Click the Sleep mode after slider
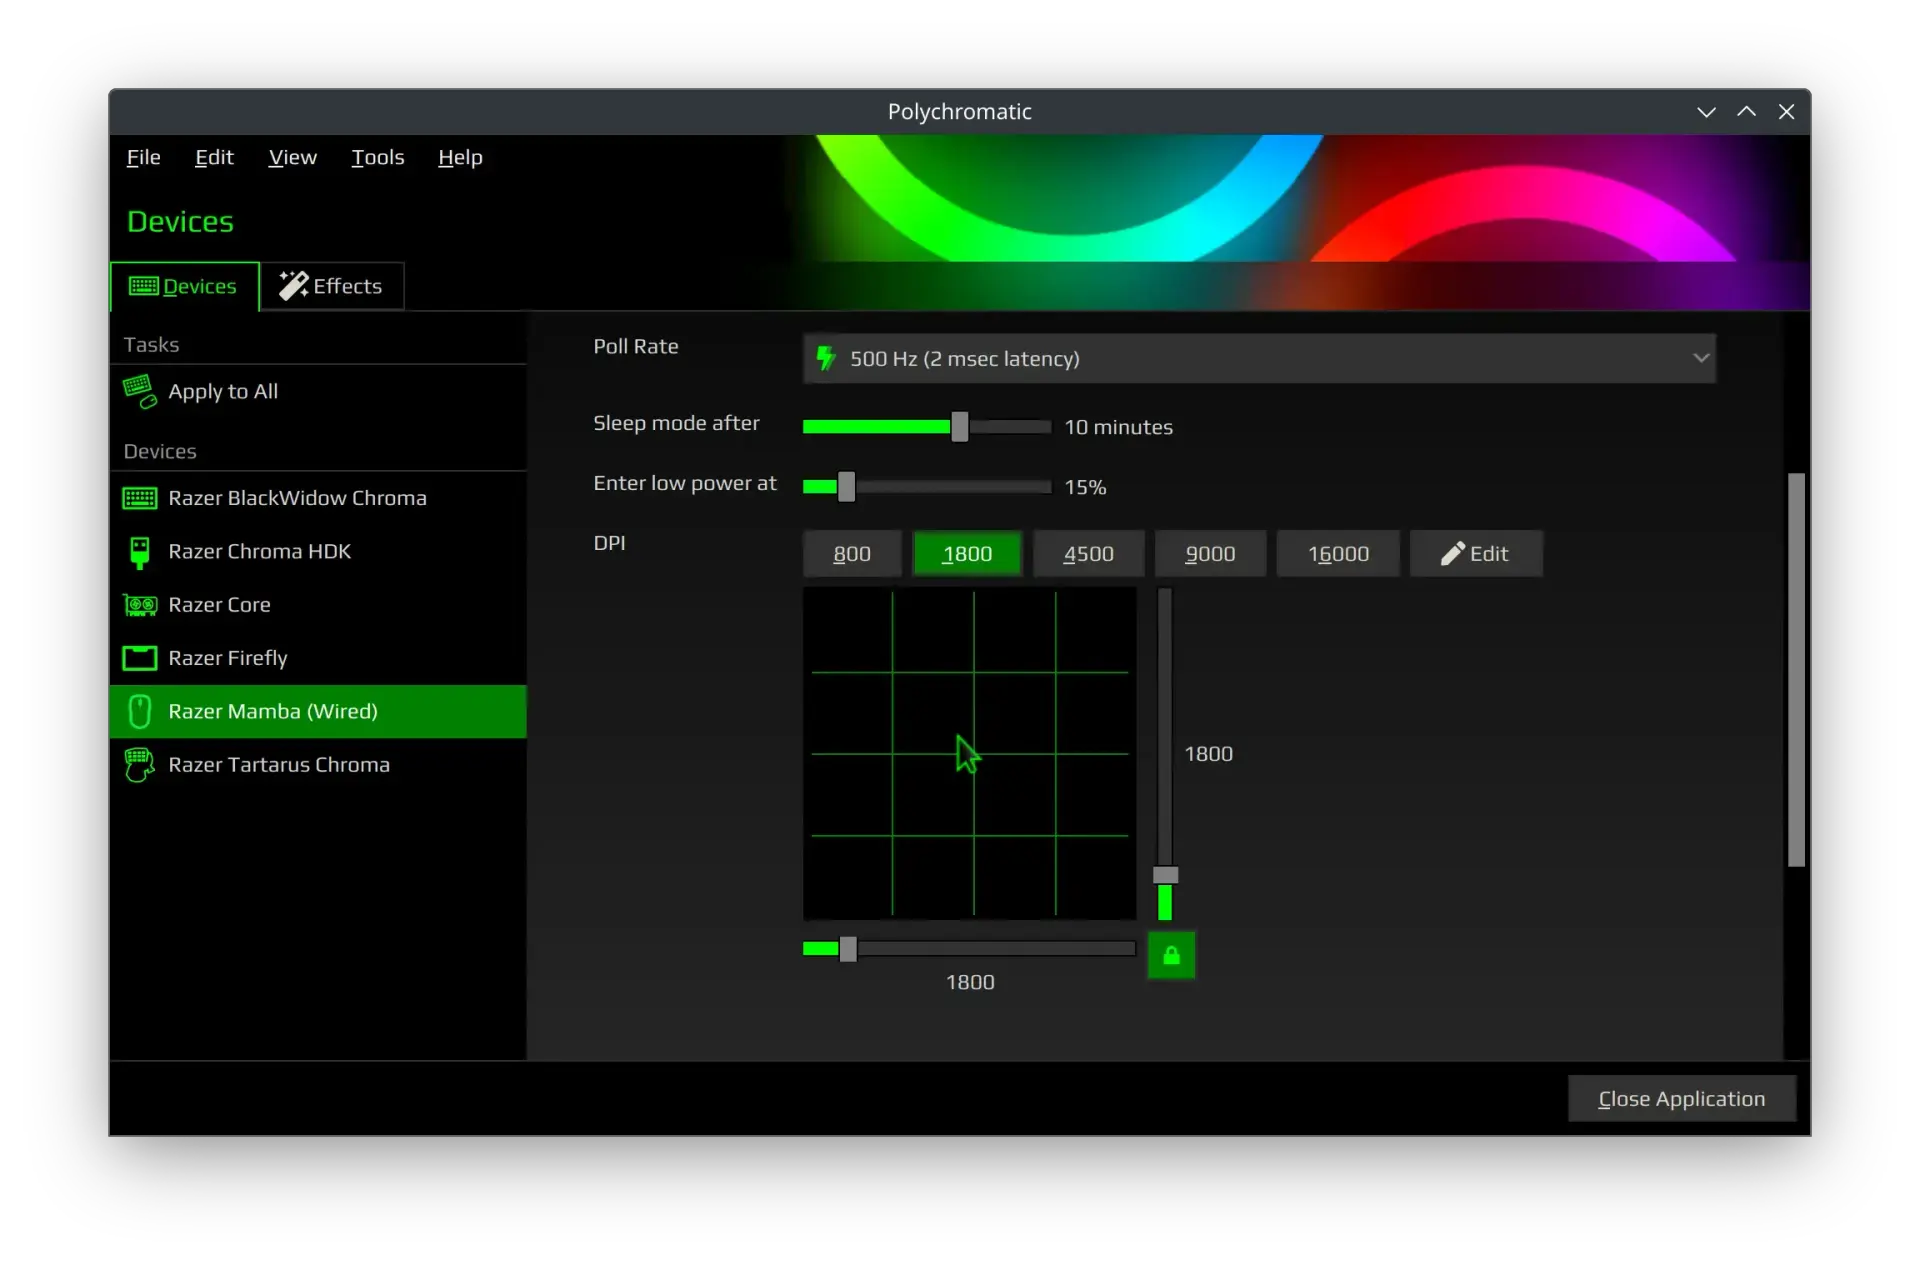Viewport: 1920px width, 1265px height. pos(927,427)
